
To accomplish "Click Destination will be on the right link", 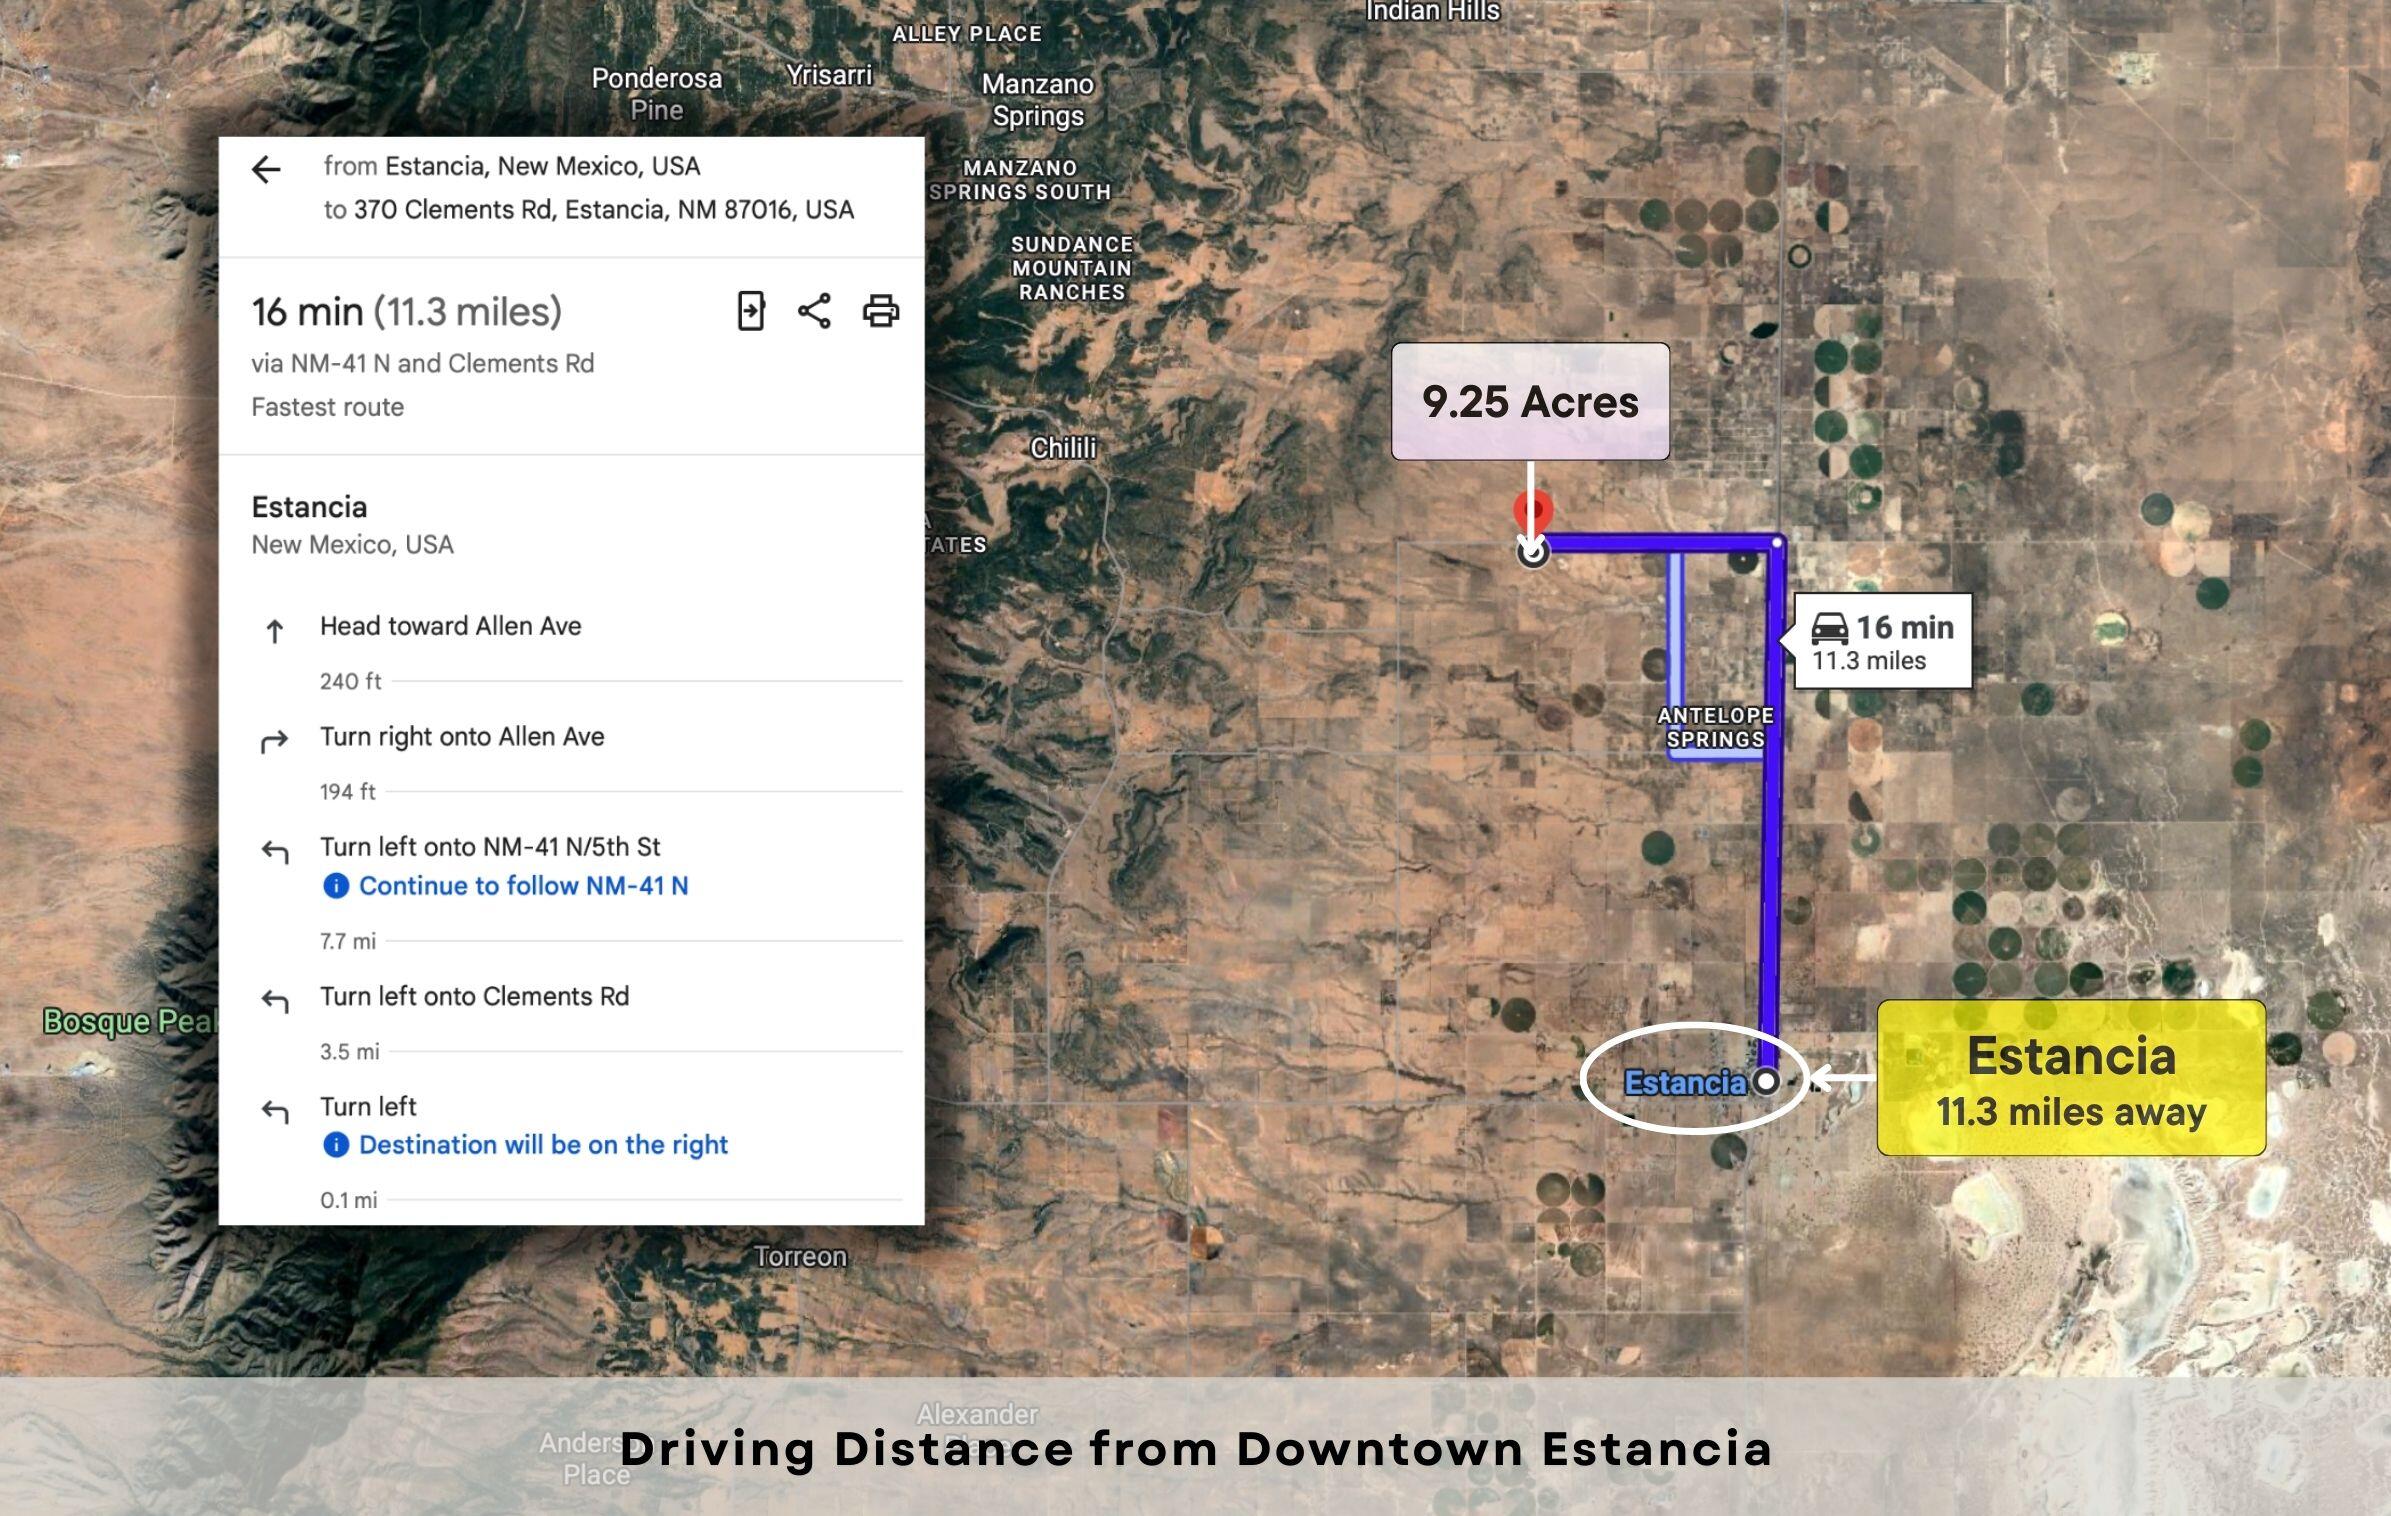I will tap(543, 1144).
